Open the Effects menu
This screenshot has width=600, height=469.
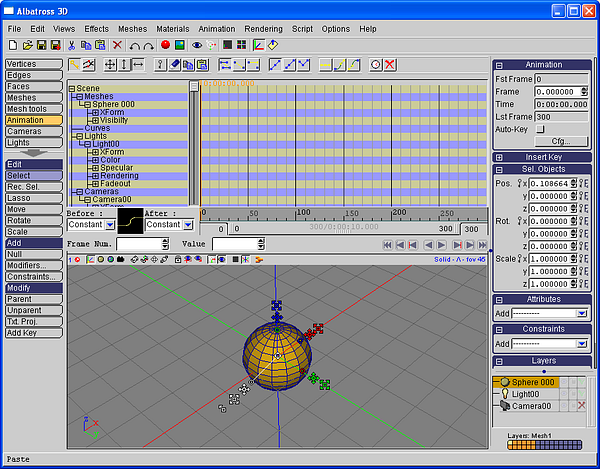coord(96,29)
